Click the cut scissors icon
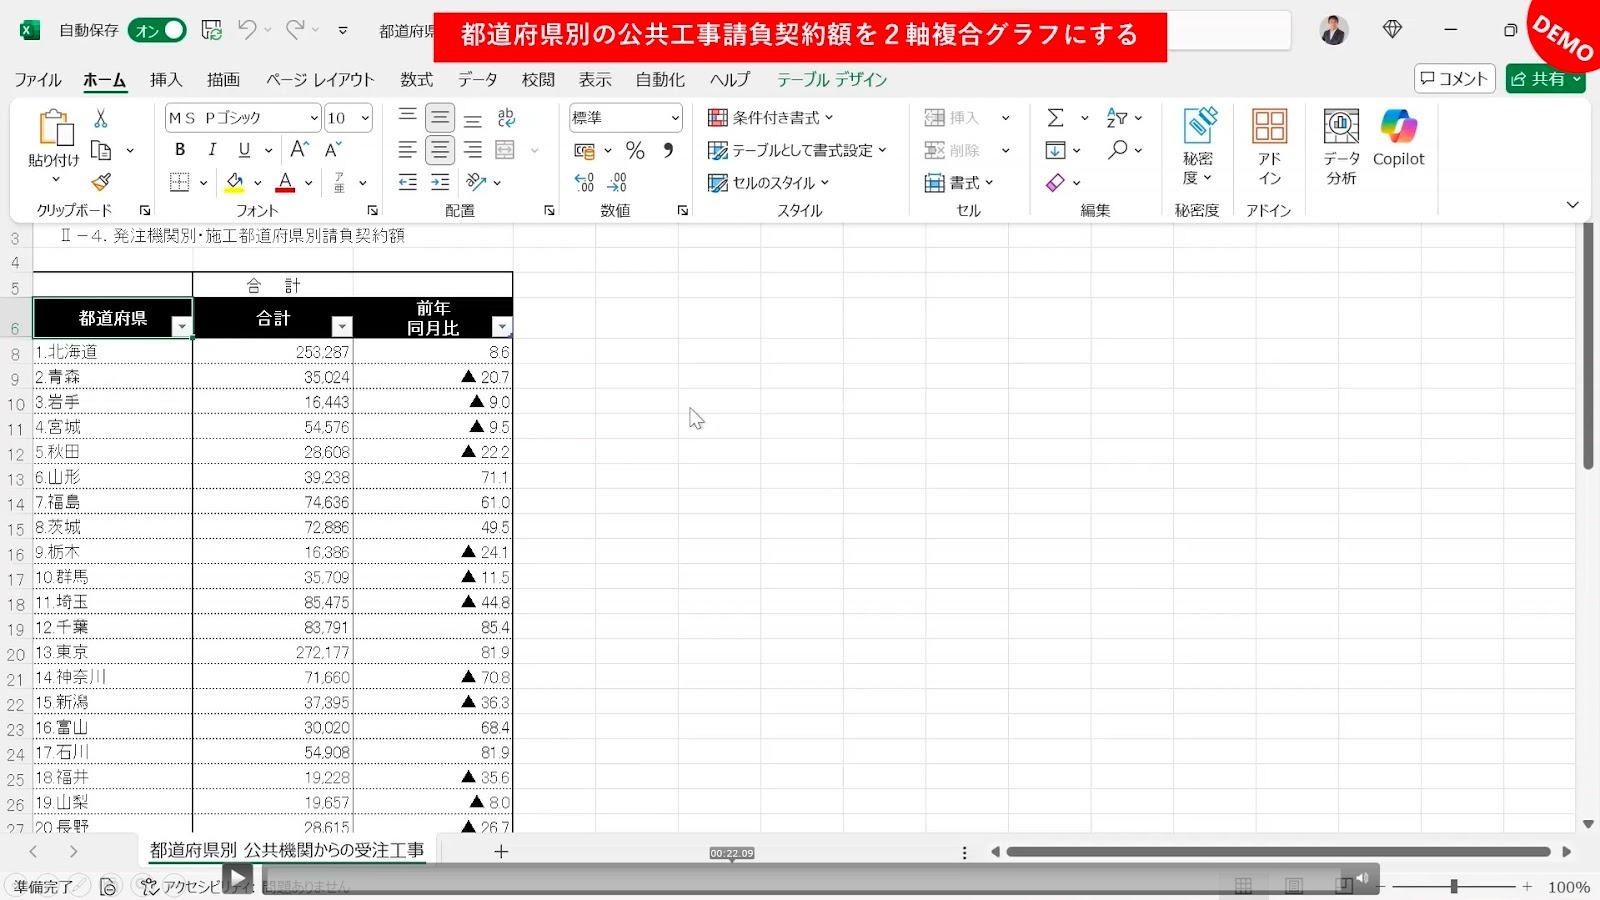The image size is (1600, 900). tap(101, 118)
